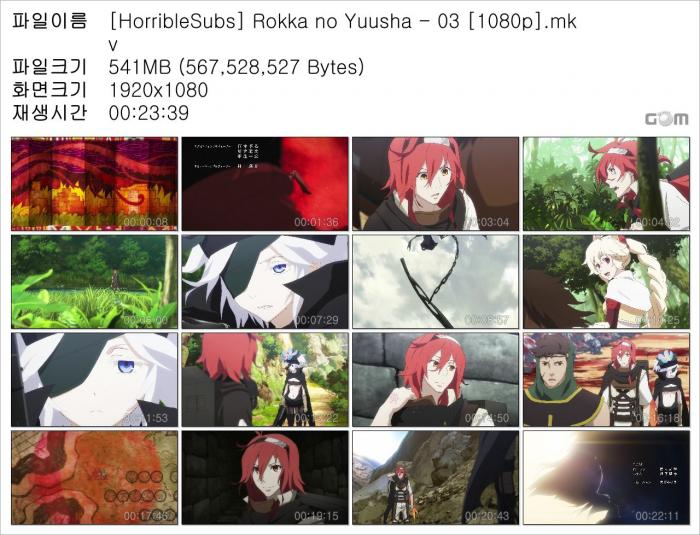Select the thumbnail at 00:00:08

(95, 184)
